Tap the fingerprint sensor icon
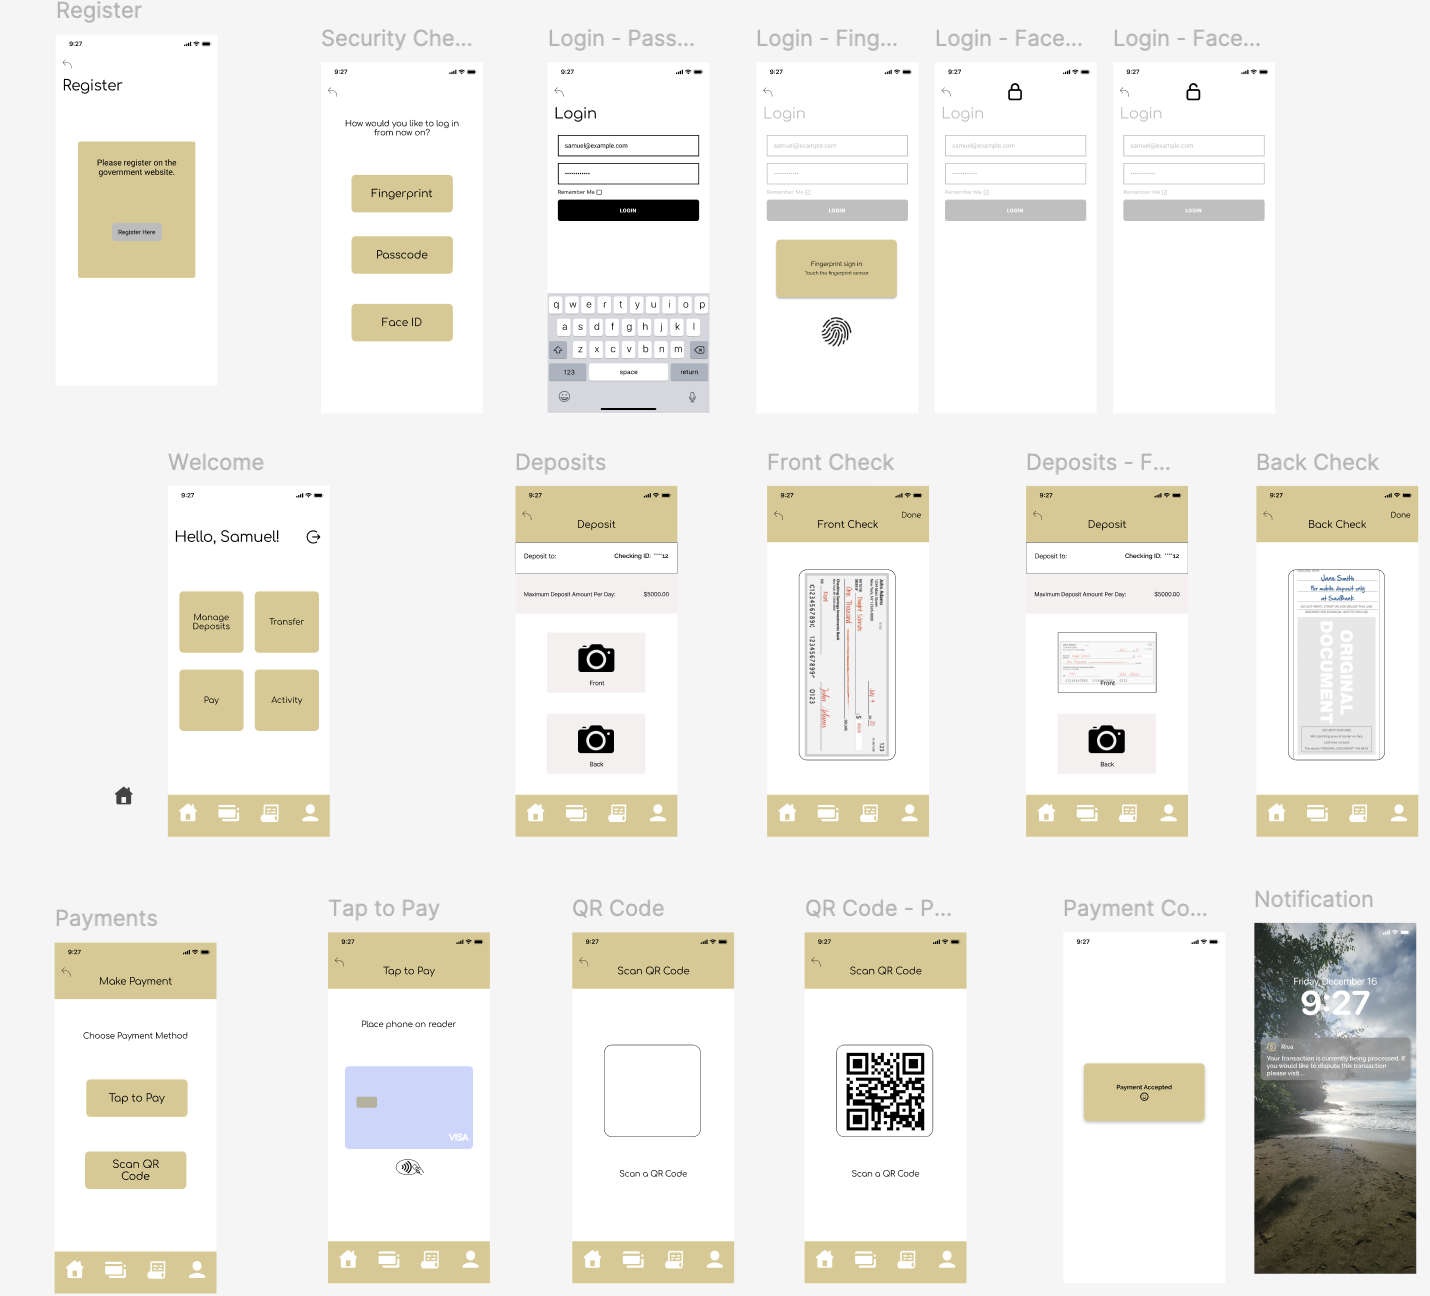This screenshot has width=1430, height=1296. click(836, 331)
